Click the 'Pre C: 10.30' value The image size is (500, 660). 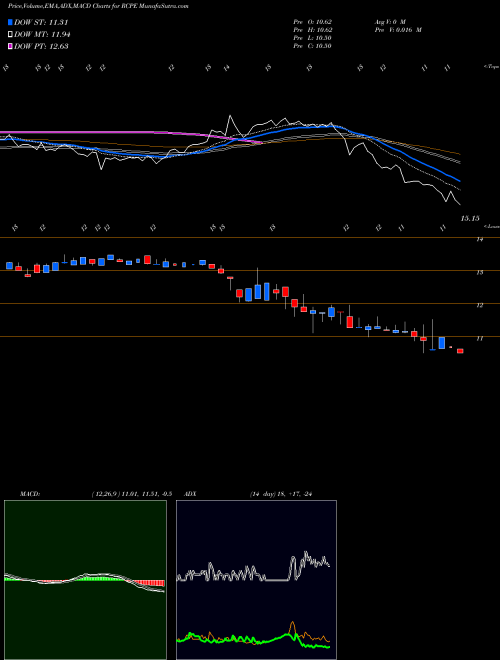pos(312,46)
